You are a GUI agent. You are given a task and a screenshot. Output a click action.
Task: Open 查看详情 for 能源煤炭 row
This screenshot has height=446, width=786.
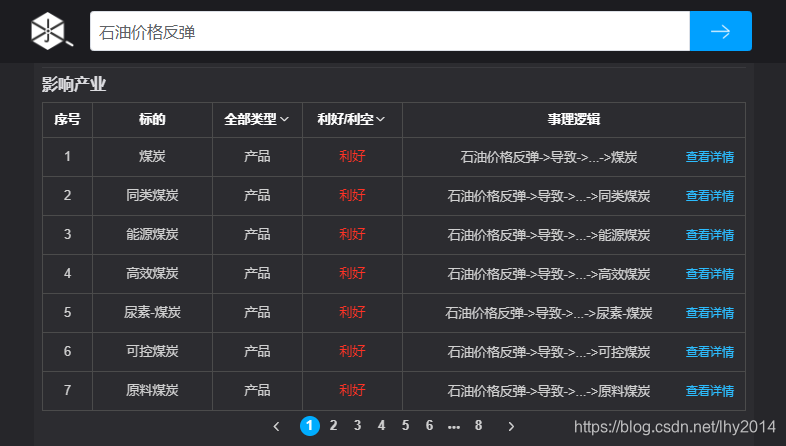[710, 235]
